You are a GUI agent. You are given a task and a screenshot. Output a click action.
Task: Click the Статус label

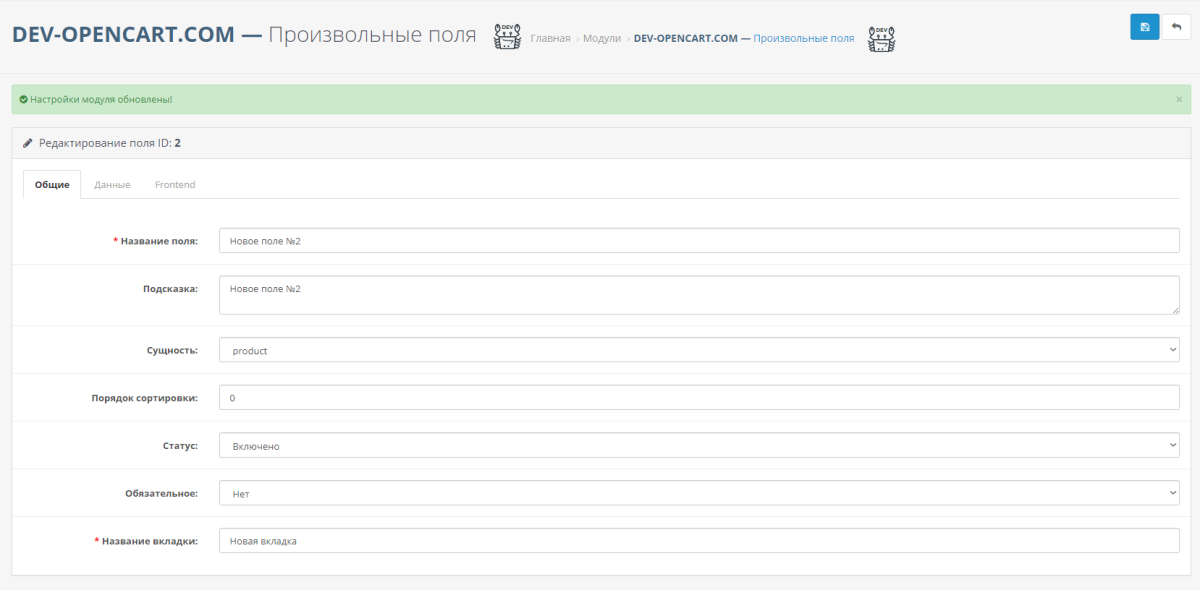(x=180, y=446)
